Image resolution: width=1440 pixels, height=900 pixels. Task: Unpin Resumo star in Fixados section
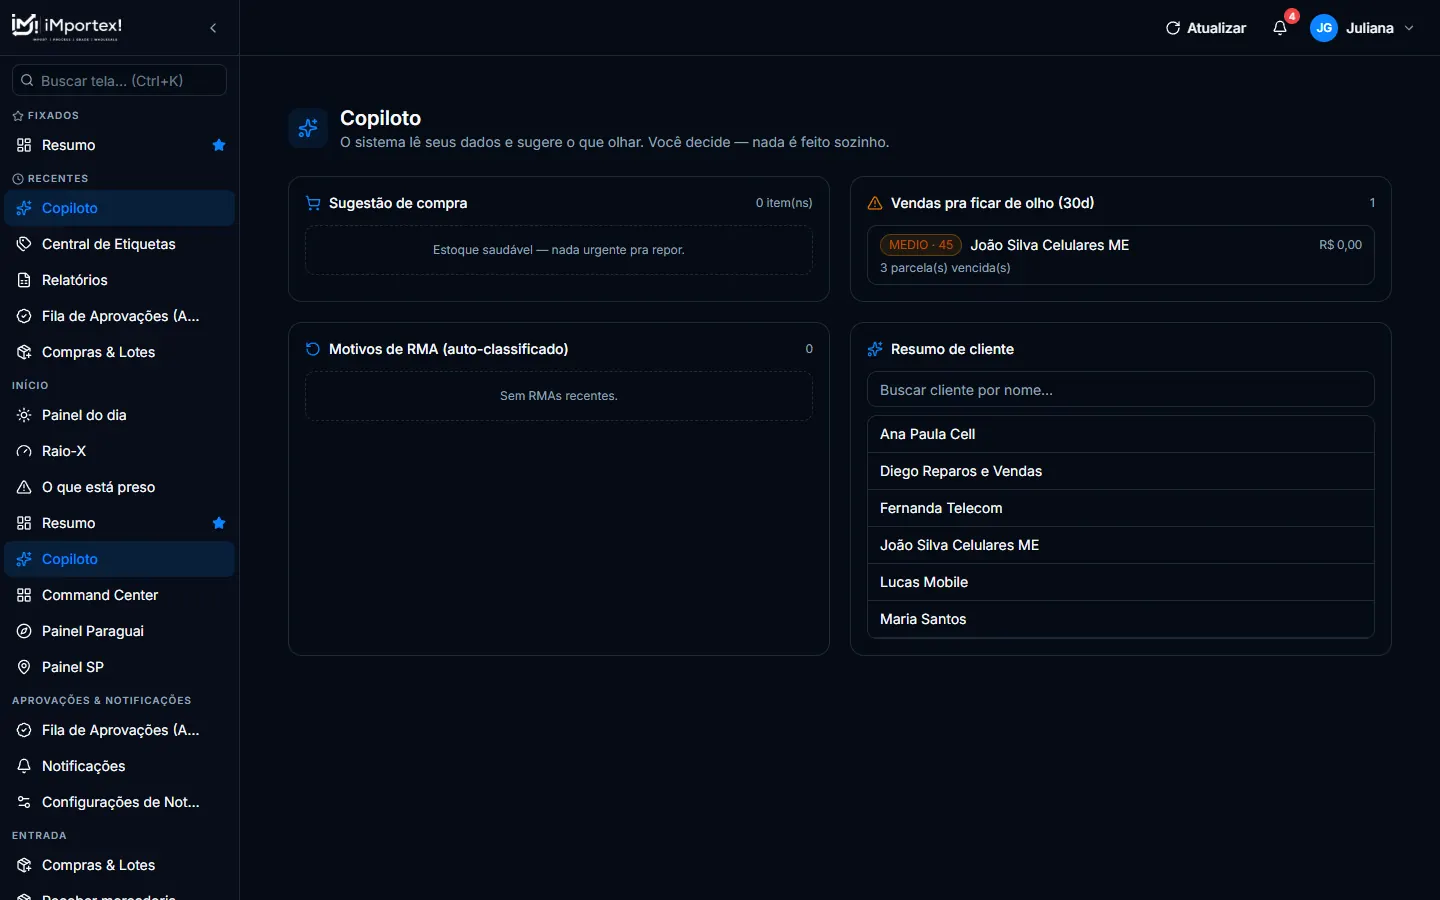click(219, 145)
